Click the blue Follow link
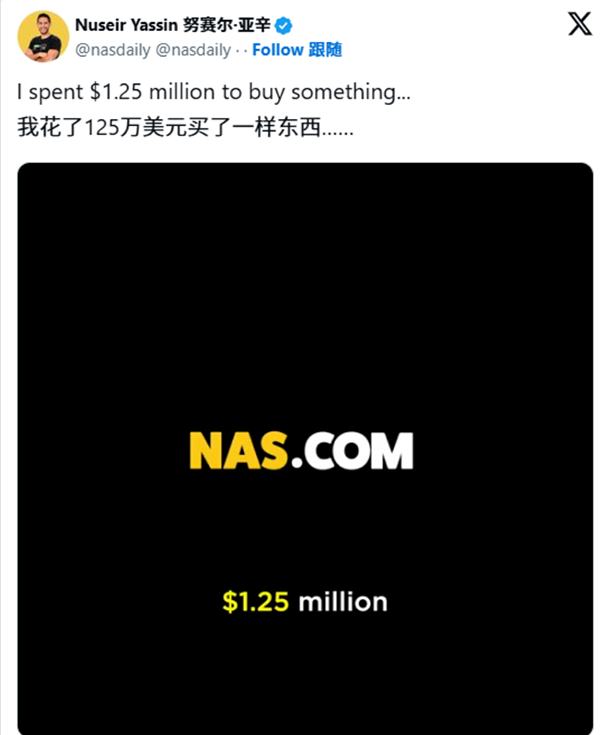 pyautogui.click(x=277, y=49)
